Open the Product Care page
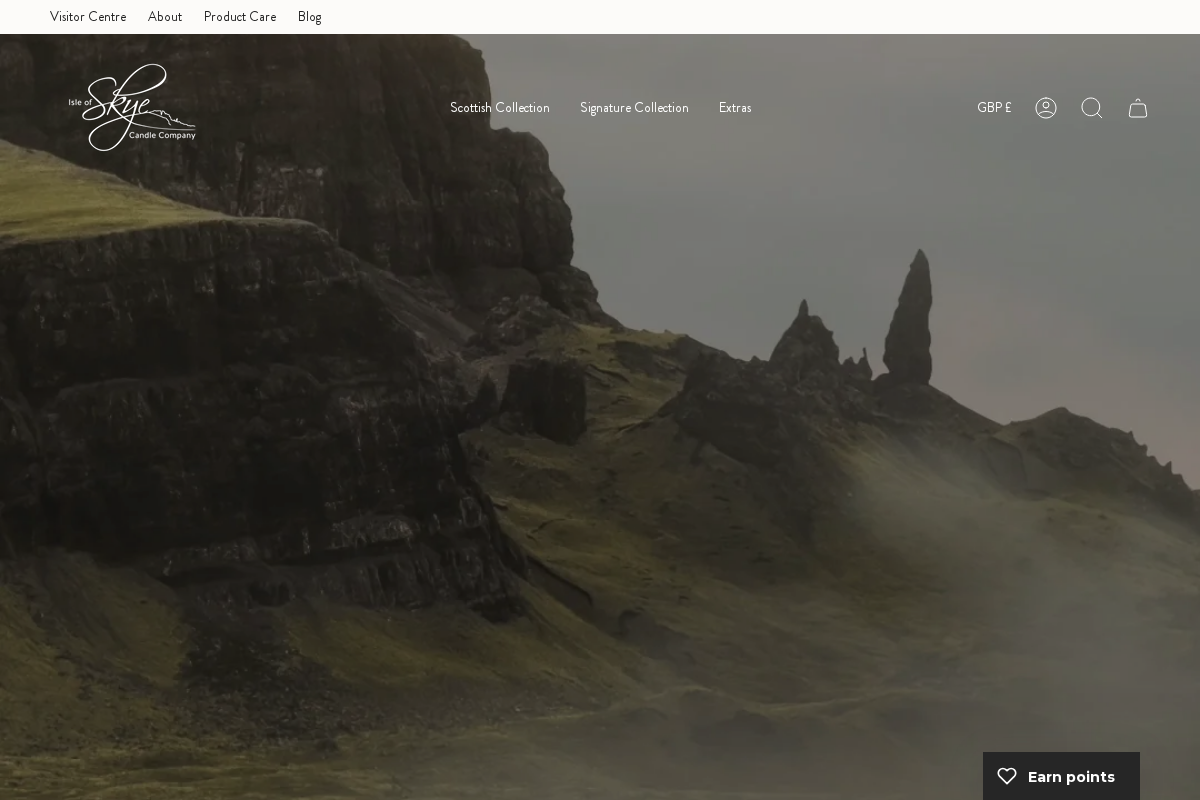Viewport: 1200px width, 800px height. tap(240, 16)
